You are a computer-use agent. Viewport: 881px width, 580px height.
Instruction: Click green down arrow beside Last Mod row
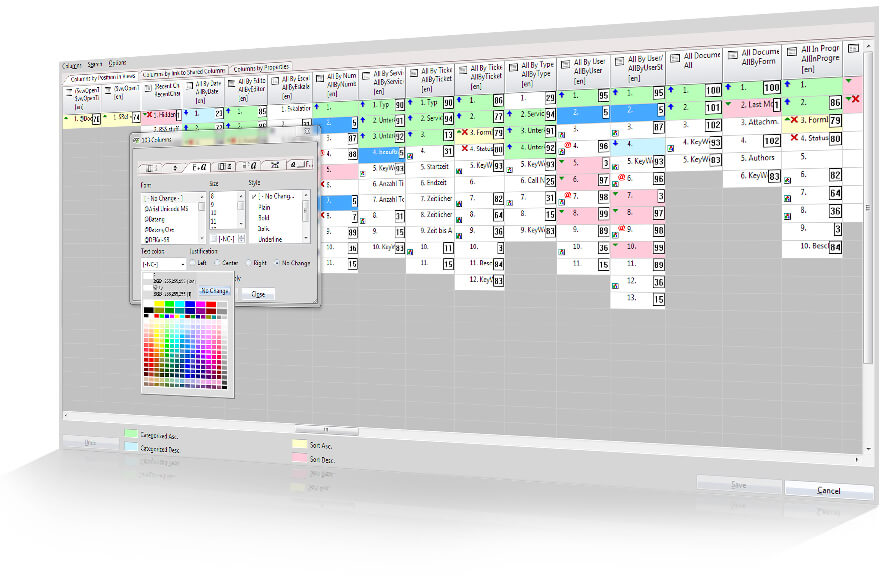(x=728, y=104)
